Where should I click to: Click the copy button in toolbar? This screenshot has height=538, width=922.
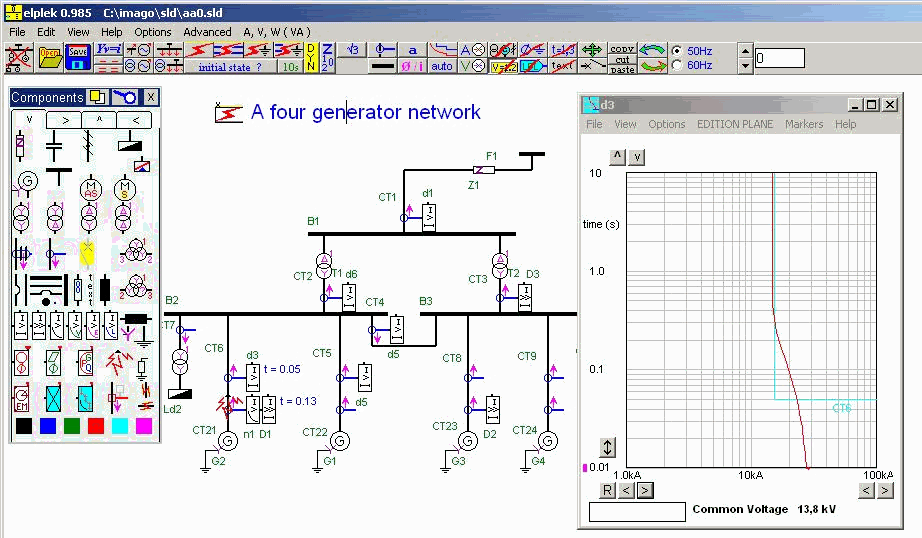pyautogui.click(x=622, y=48)
